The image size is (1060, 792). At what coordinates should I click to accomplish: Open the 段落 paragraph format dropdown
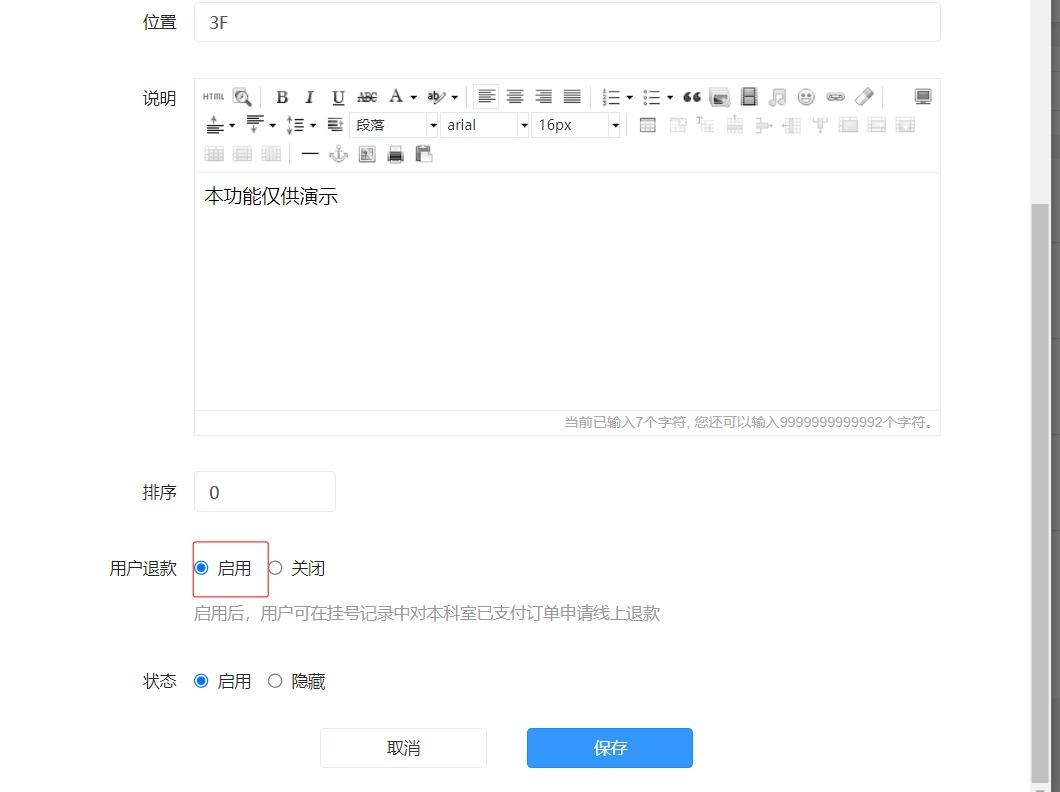(394, 125)
